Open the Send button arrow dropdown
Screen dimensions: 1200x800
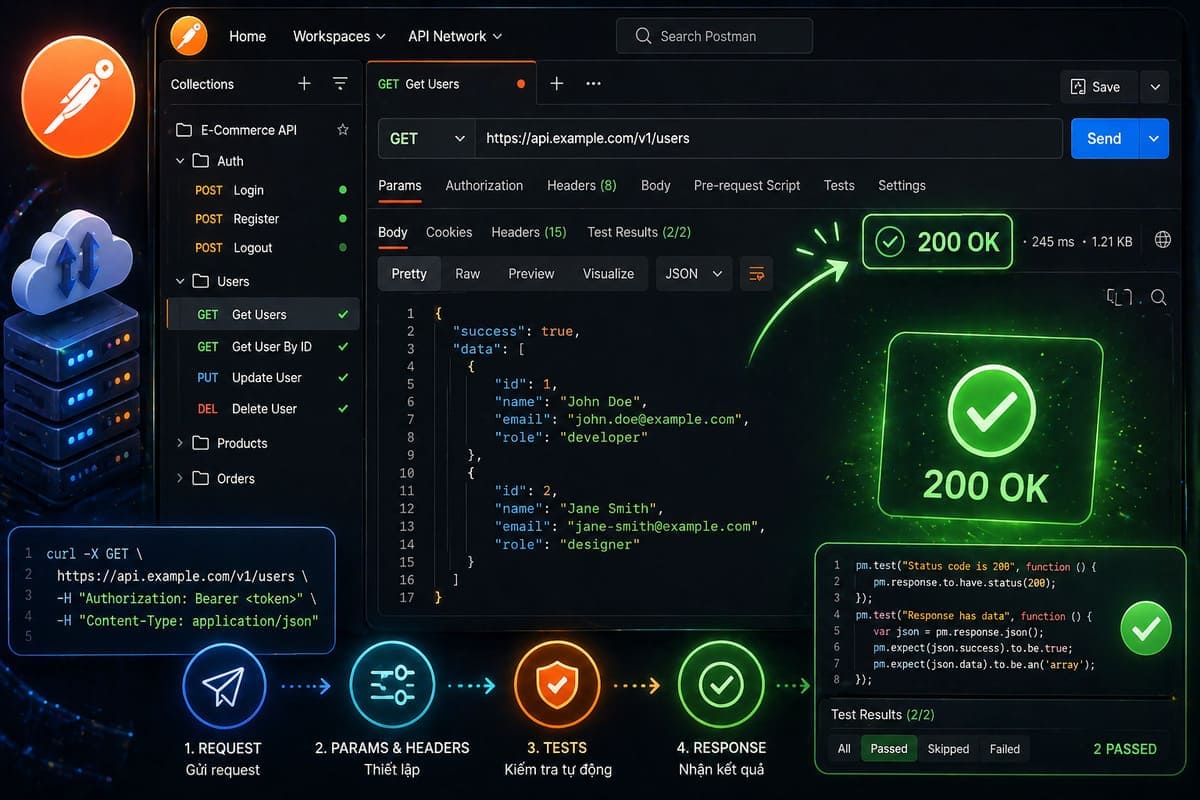(1154, 139)
